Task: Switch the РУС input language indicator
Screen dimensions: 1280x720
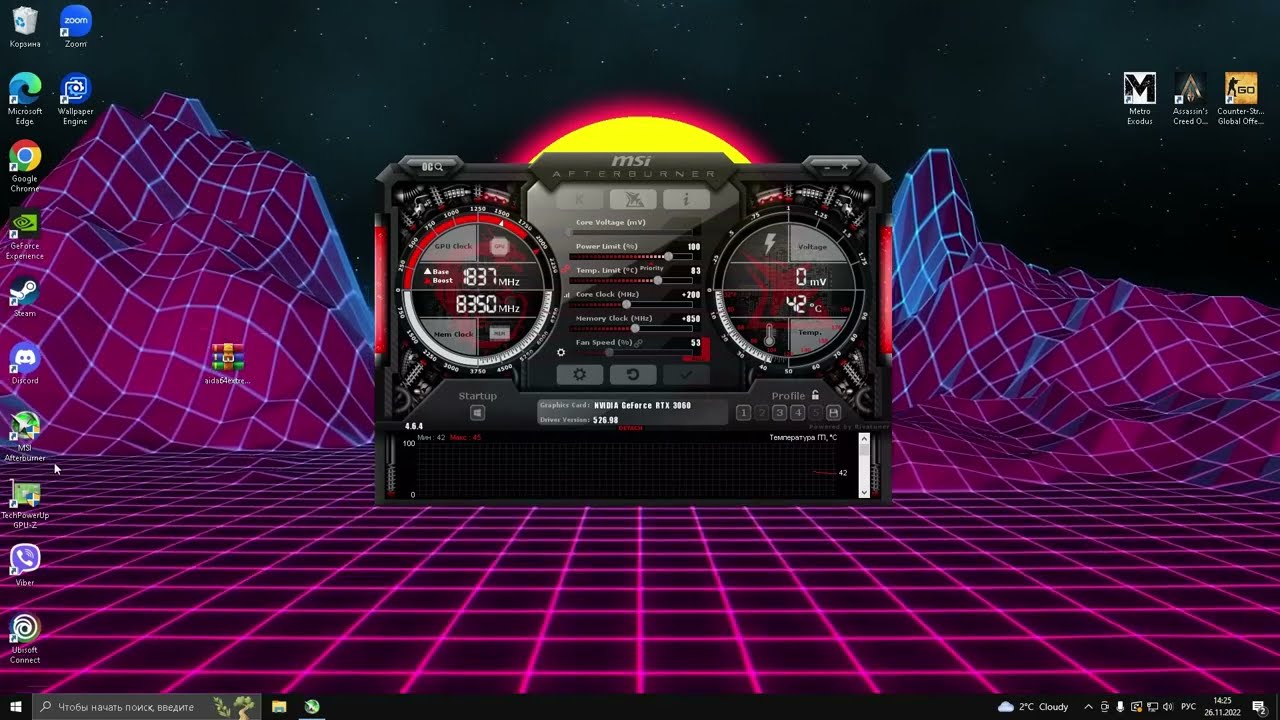Action: (x=1189, y=706)
